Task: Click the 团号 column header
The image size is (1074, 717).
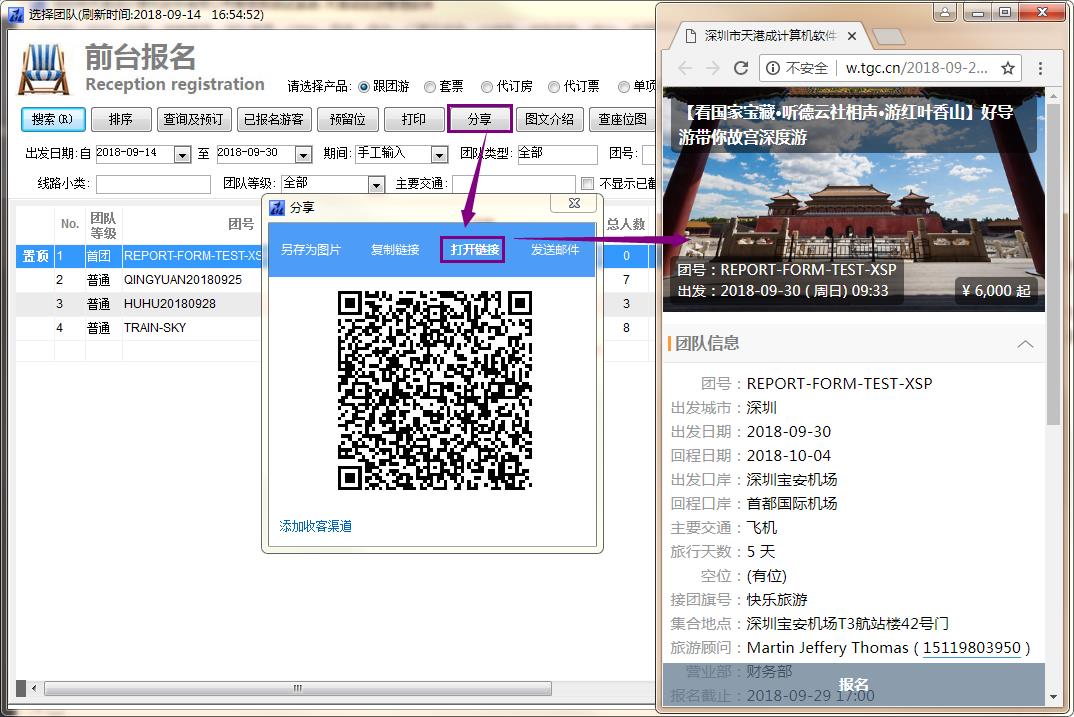Action: point(241,224)
